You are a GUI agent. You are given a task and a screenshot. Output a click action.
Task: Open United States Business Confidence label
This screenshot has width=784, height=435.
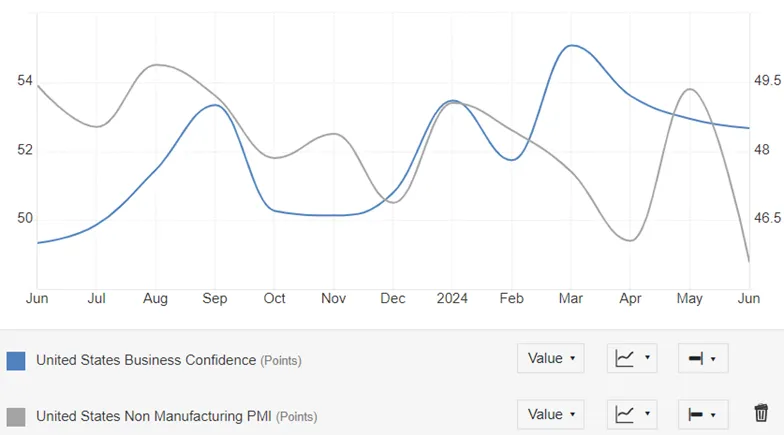click(x=146, y=360)
